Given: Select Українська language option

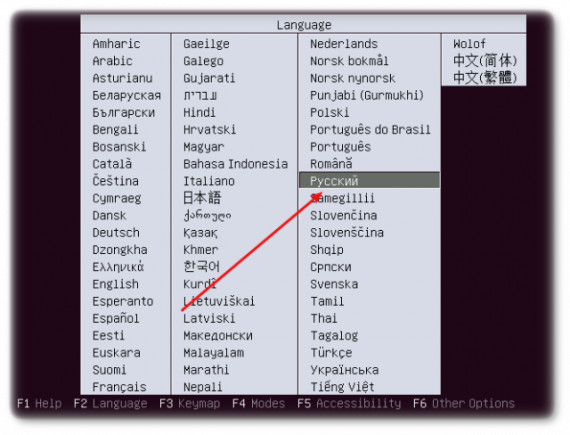Looking at the screenshot, I should click(x=344, y=370).
